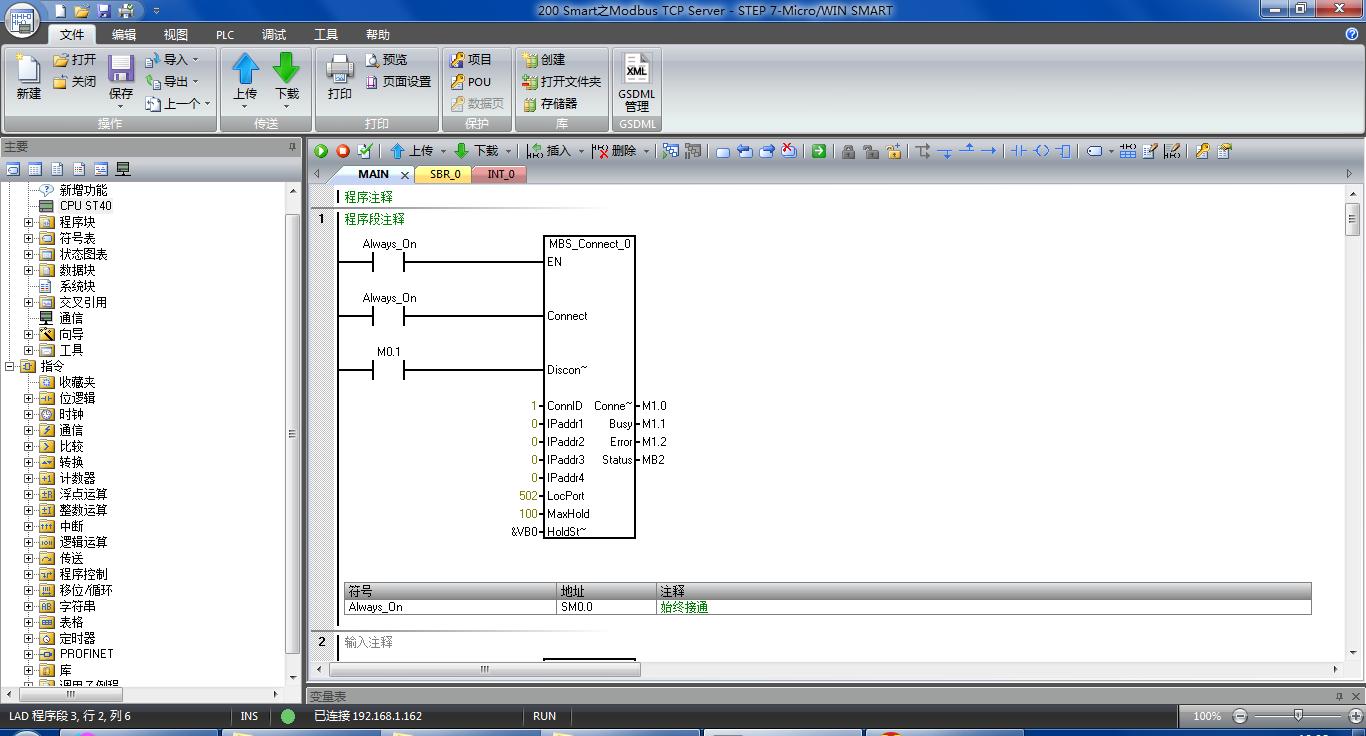Screen dimensions: 1366x736
Task: Expand the 定时器 instruction folder
Action: click(x=29, y=638)
